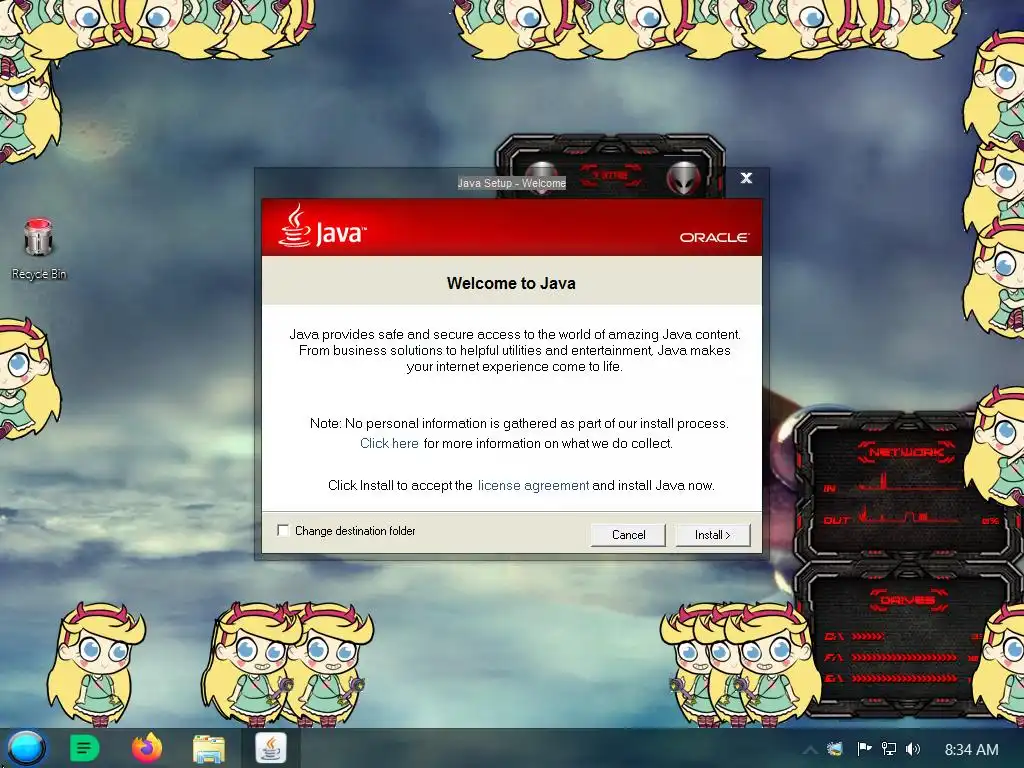The width and height of the screenshot is (1024, 768).
Task: Click the volume speaker tray icon
Action: point(913,749)
